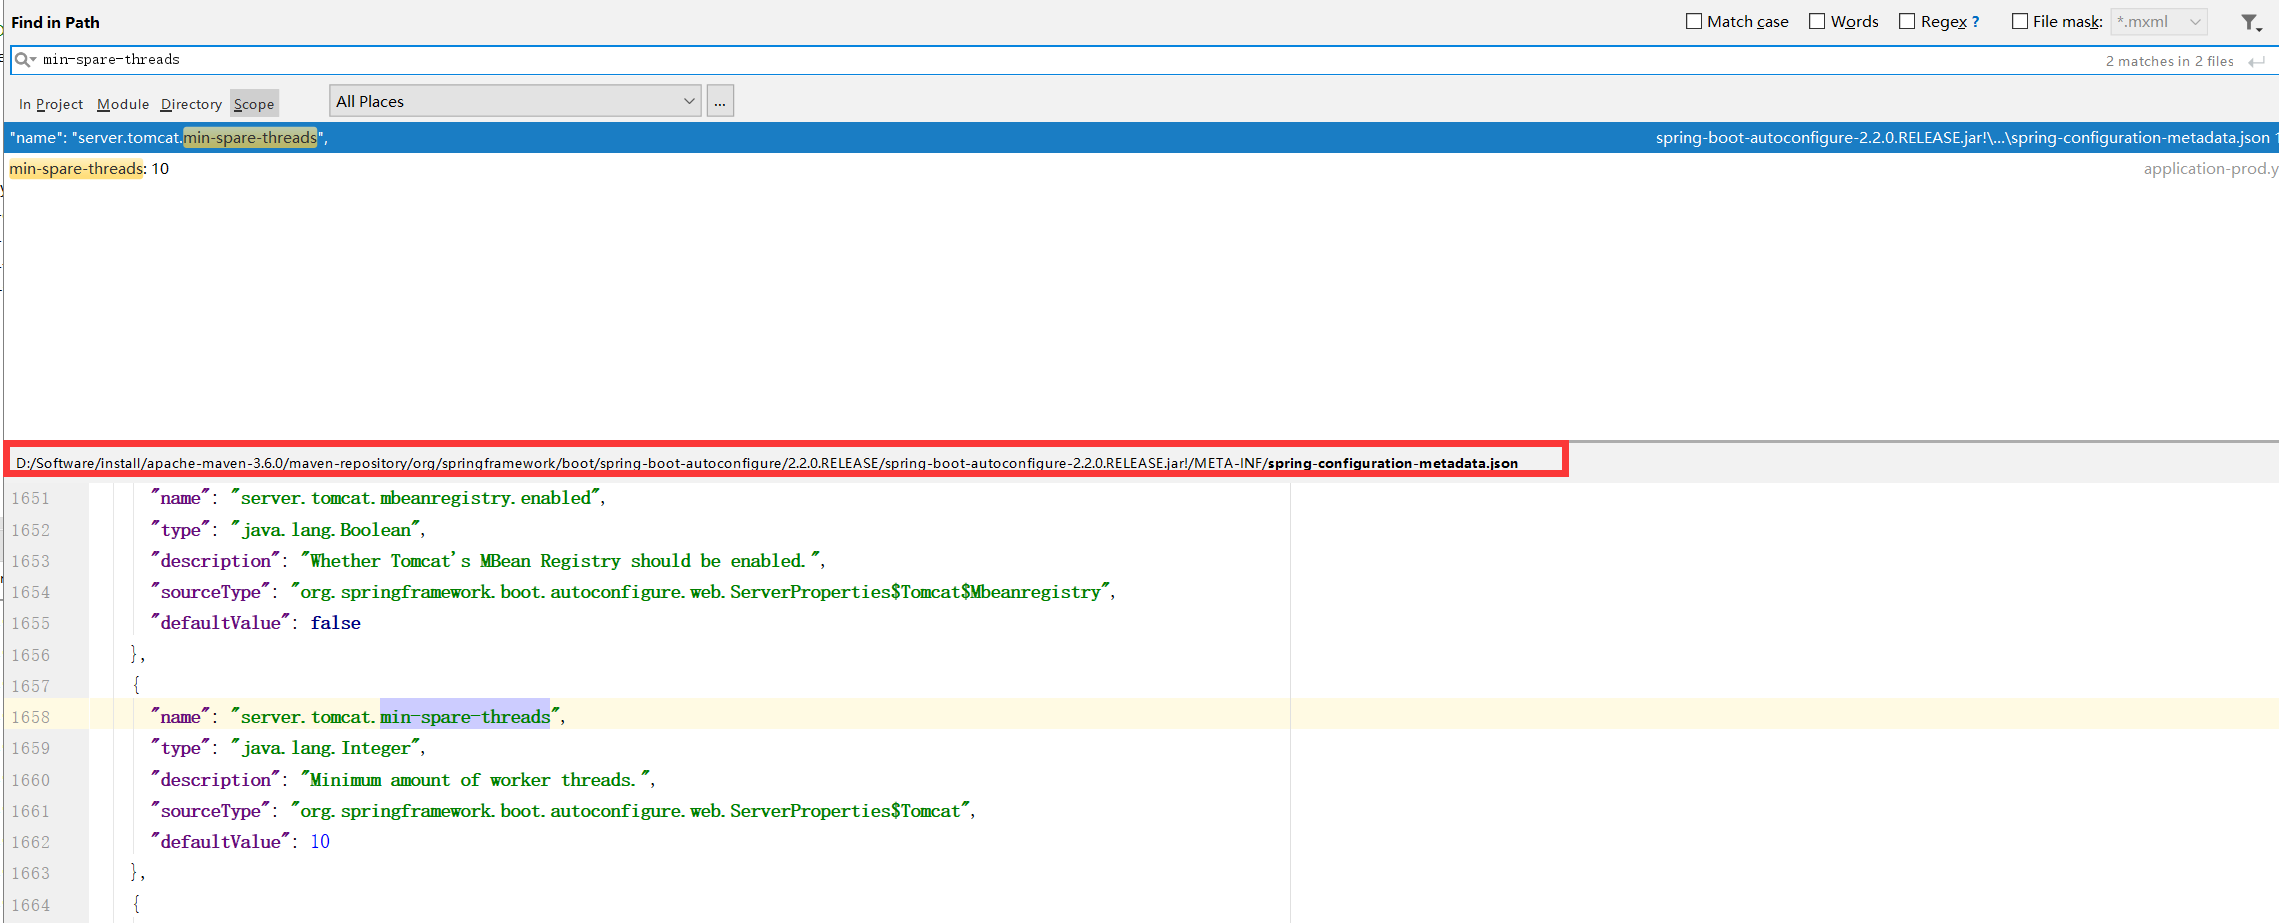Open the Regex help question mark
Screen dimensions: 2279x923
click(1975, 22)
